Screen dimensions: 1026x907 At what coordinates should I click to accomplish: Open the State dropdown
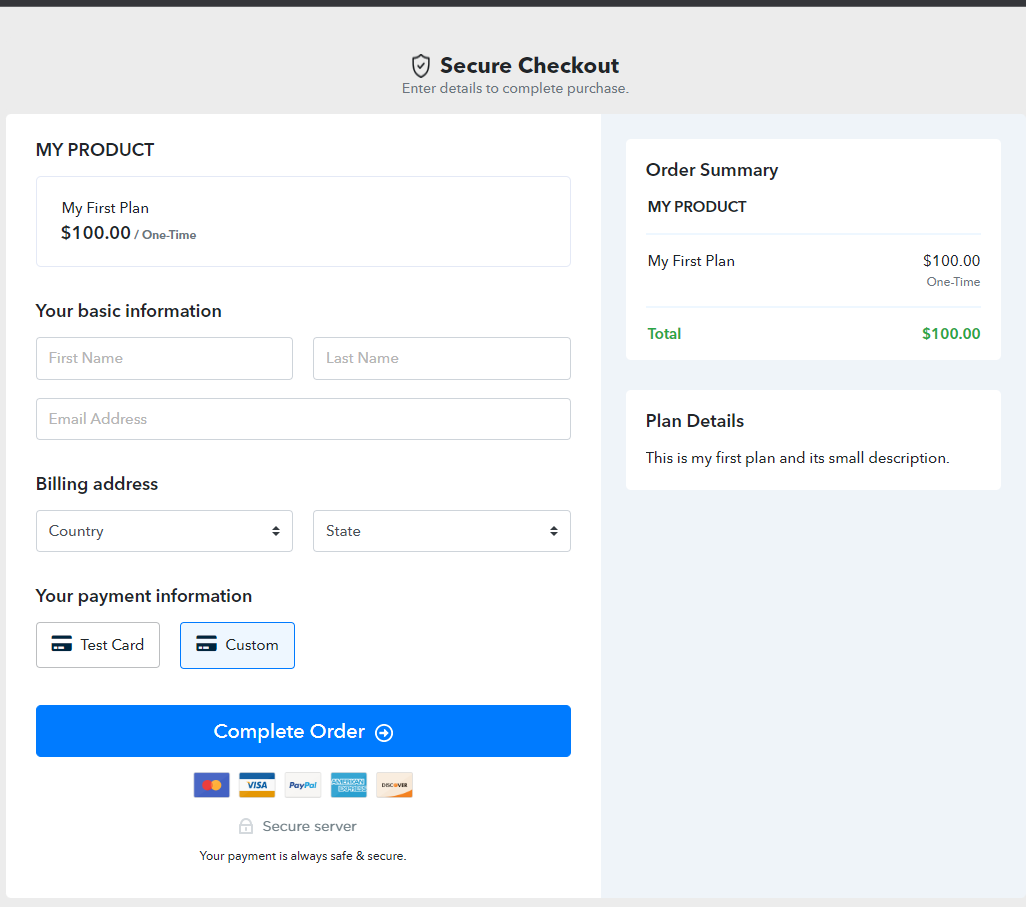pos(442,531)
